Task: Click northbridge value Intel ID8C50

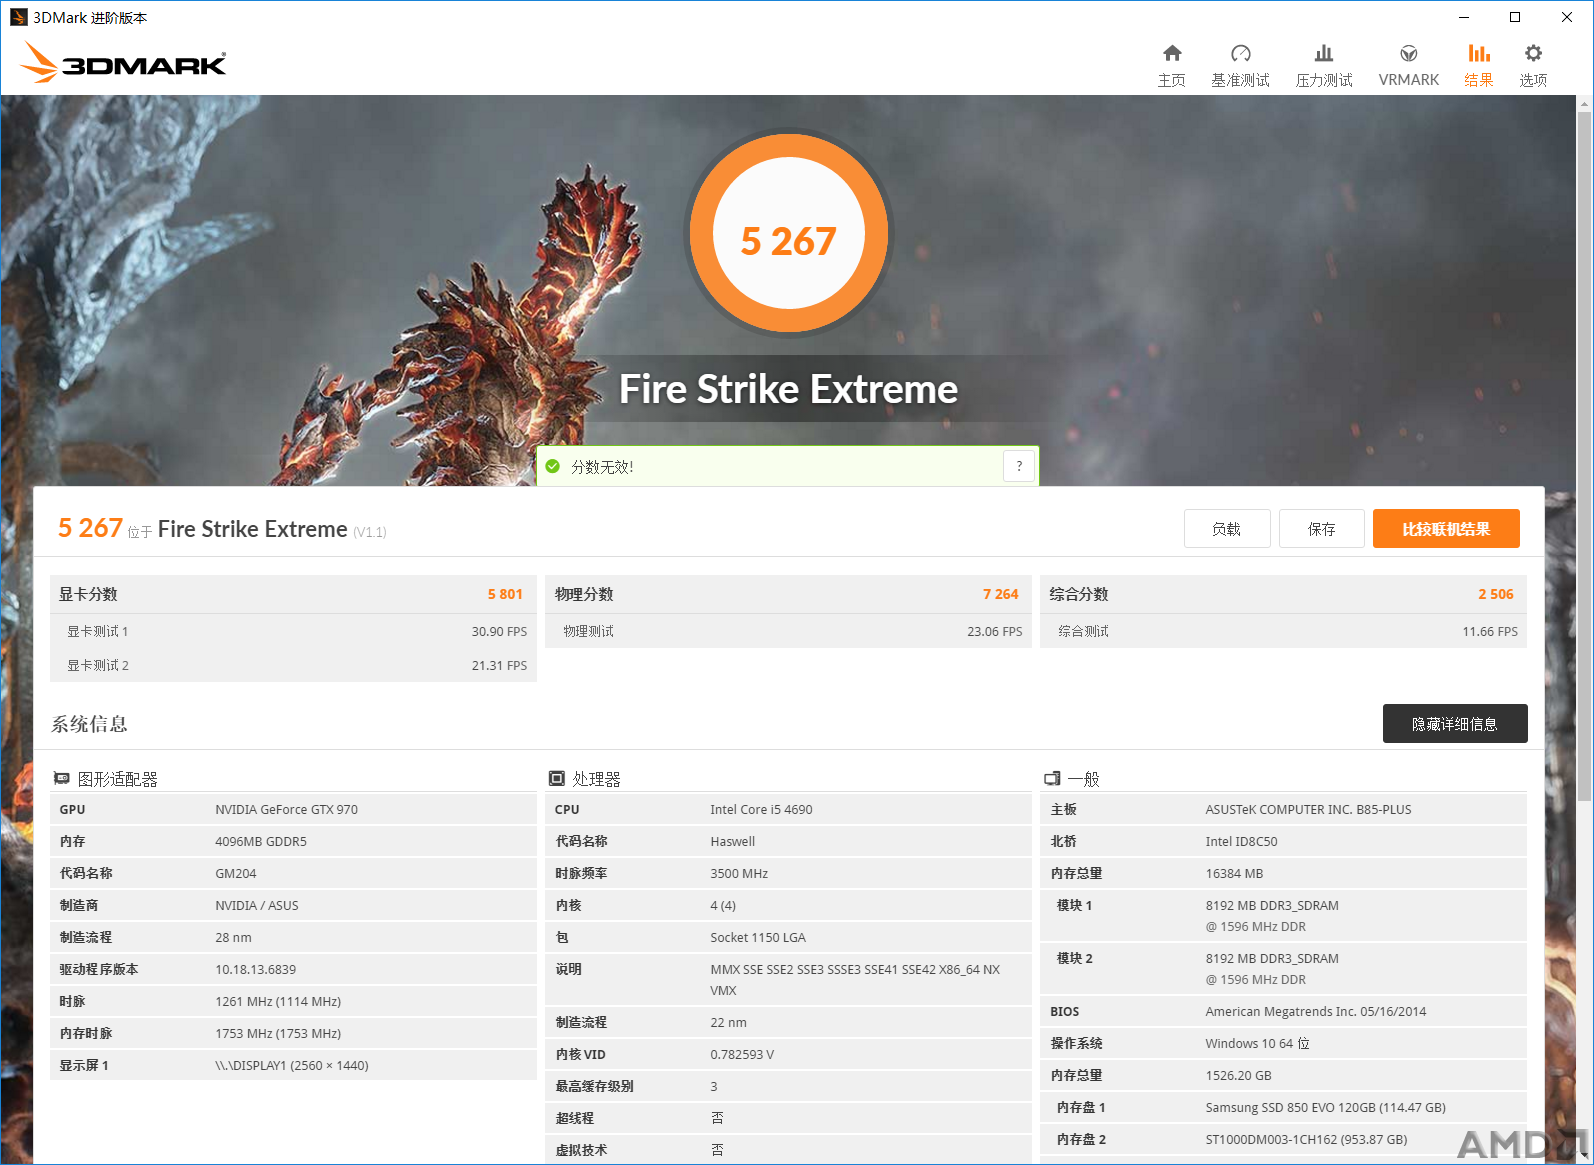Action: click(1241, 842)
